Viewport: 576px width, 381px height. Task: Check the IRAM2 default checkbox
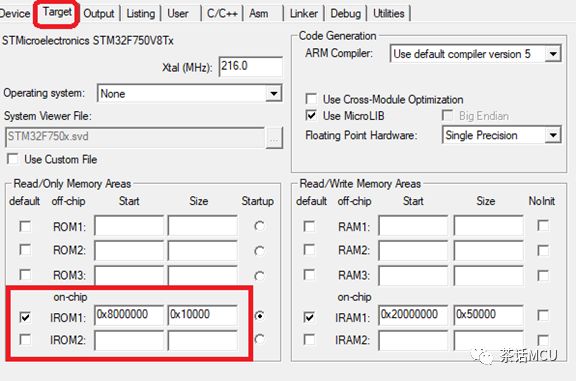point(309,339)
